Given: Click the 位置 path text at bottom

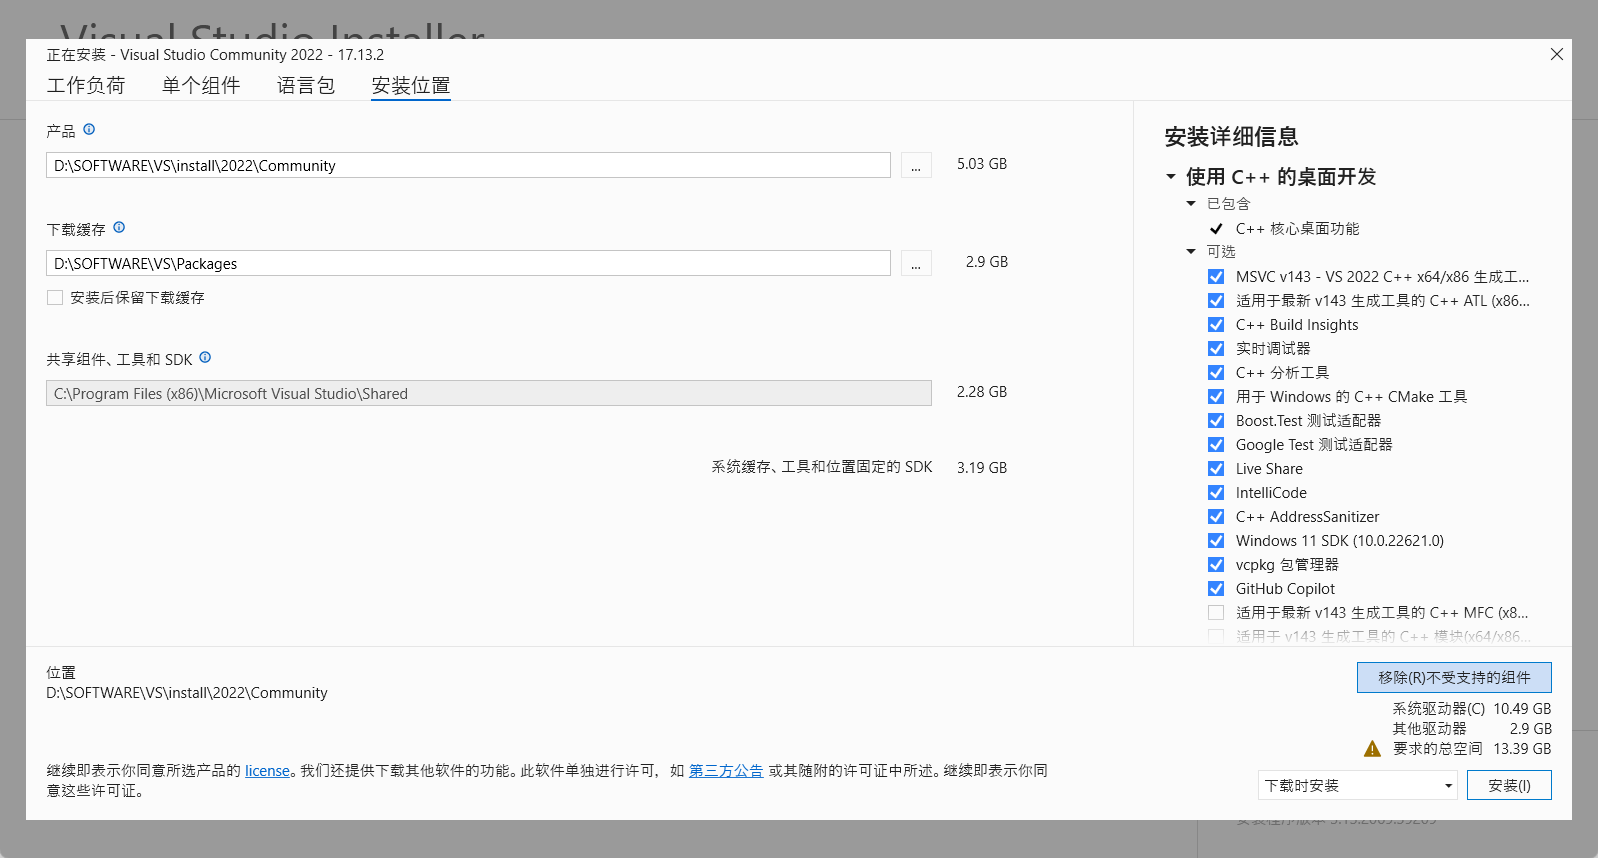Looking at the screenshot, I should coord(187,693).
